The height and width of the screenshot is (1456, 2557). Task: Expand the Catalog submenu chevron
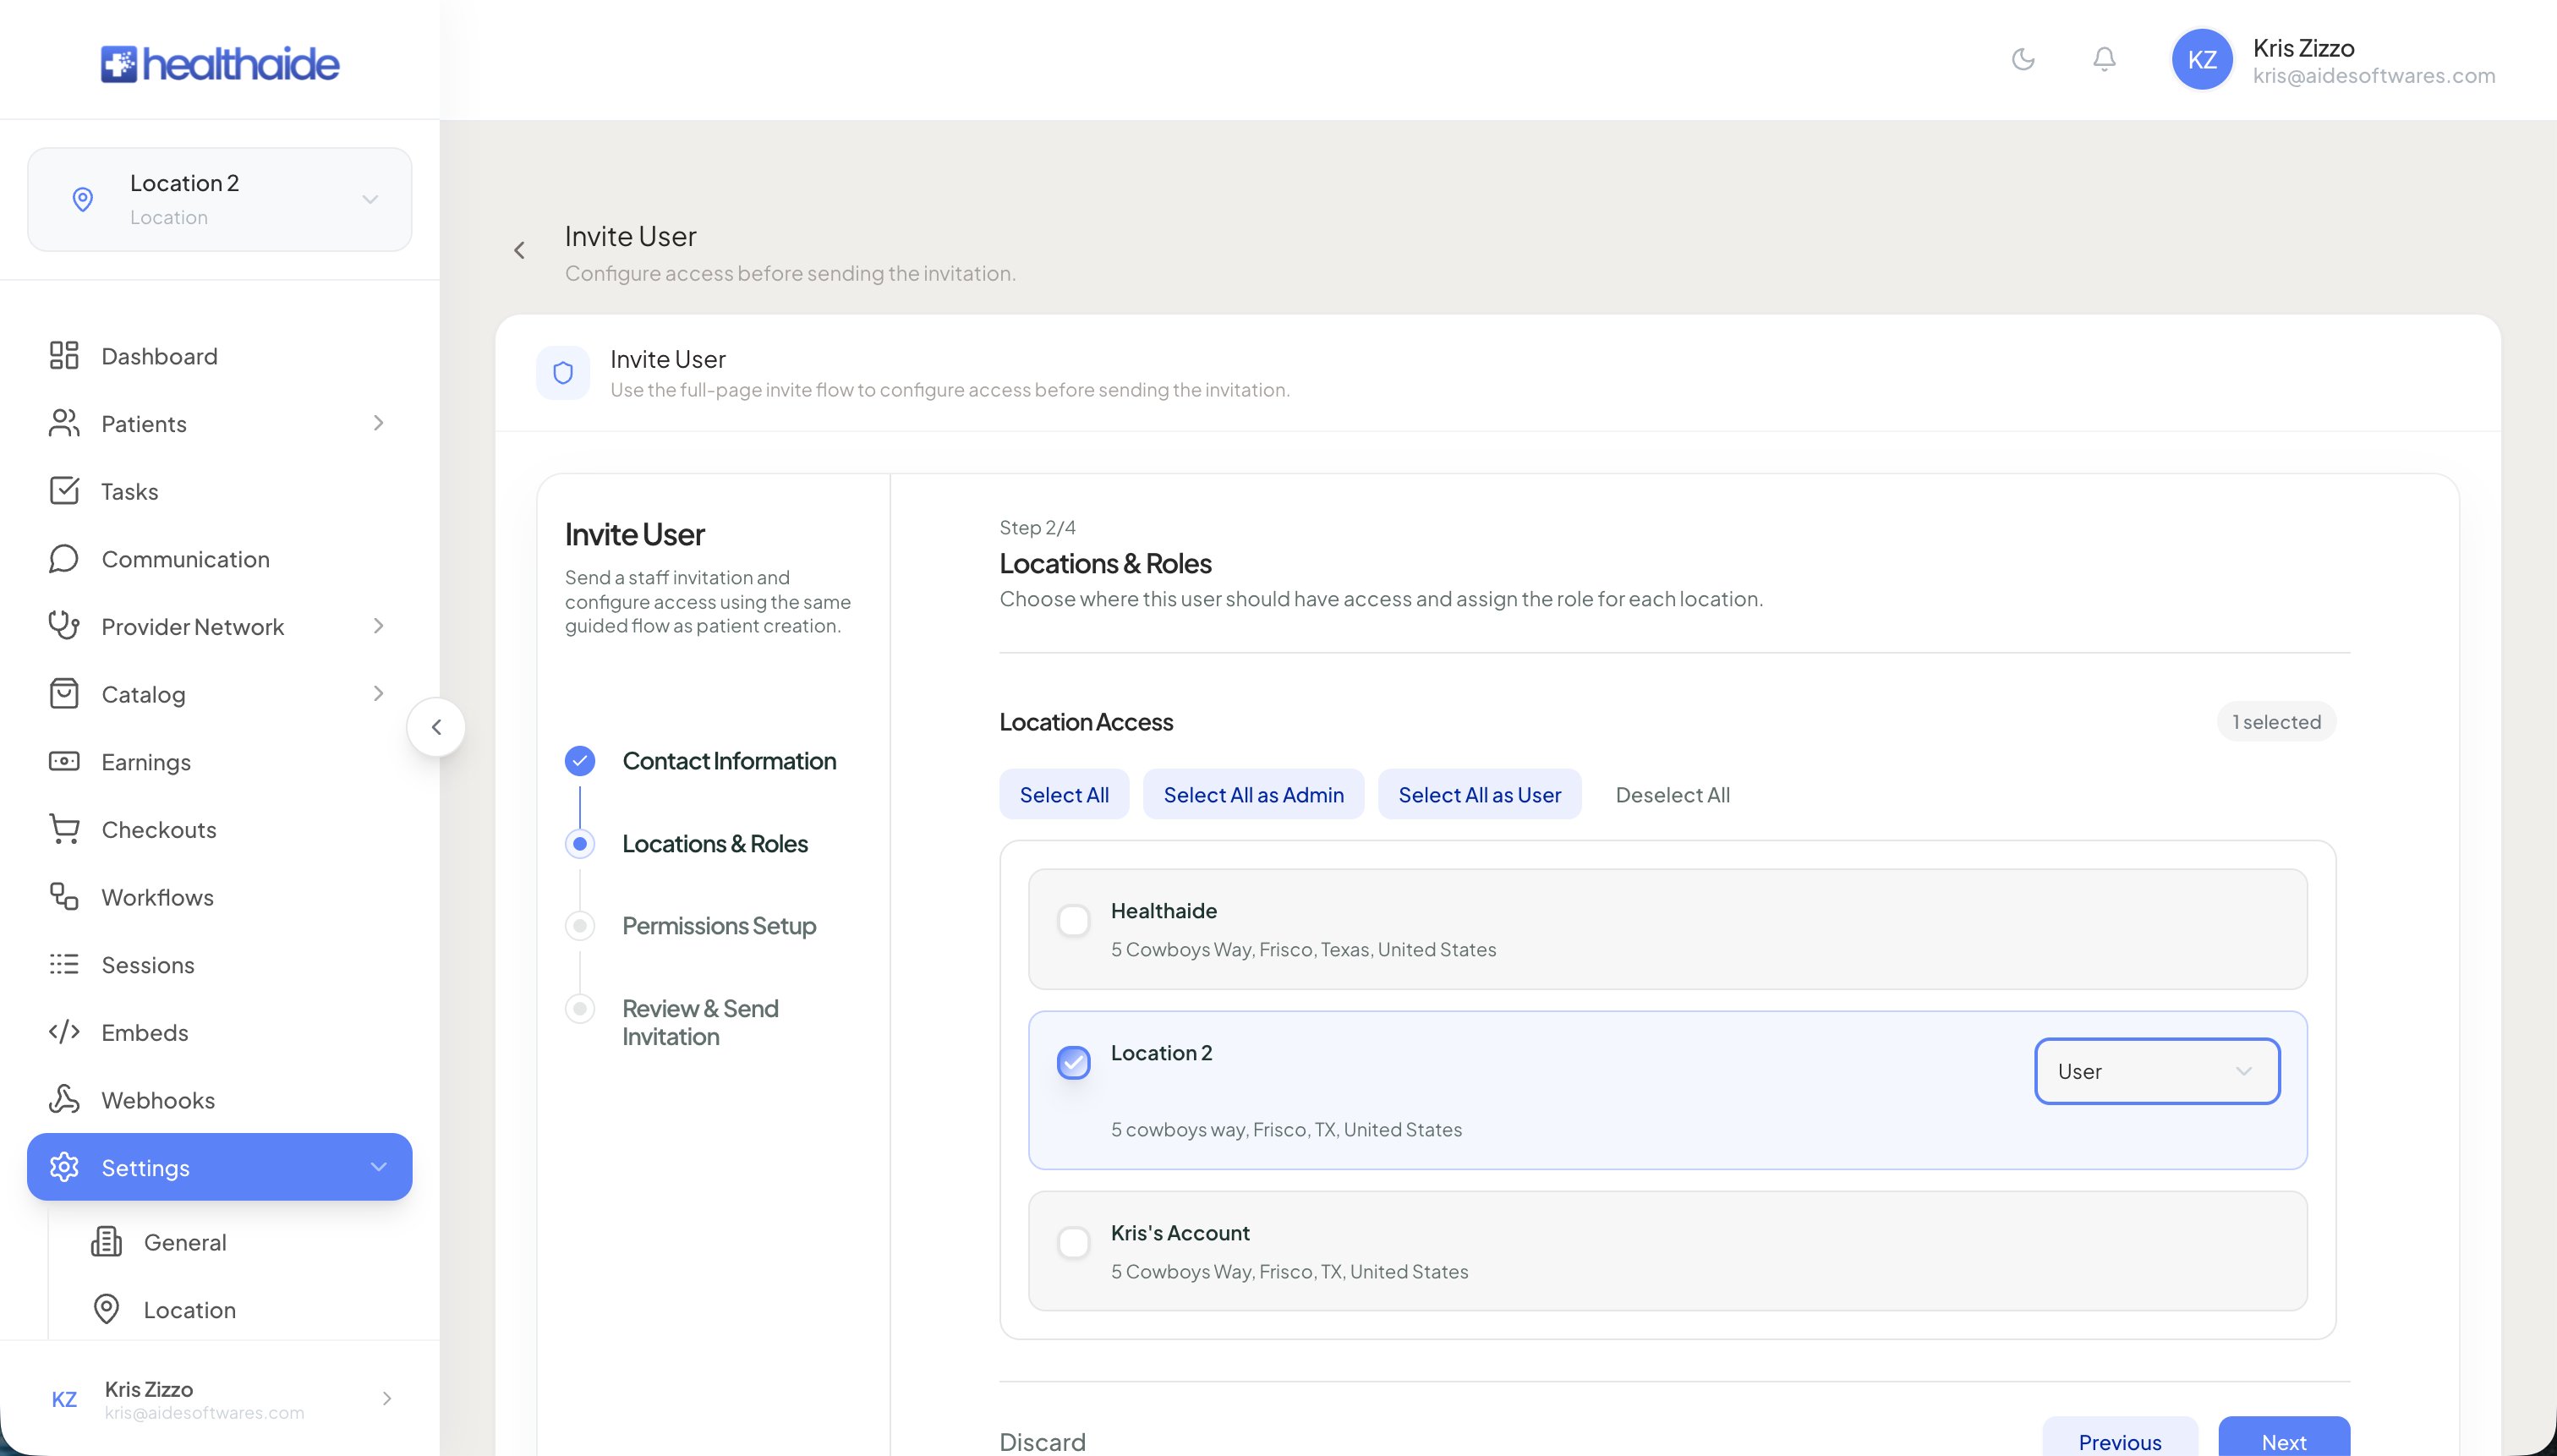[378, 693]
